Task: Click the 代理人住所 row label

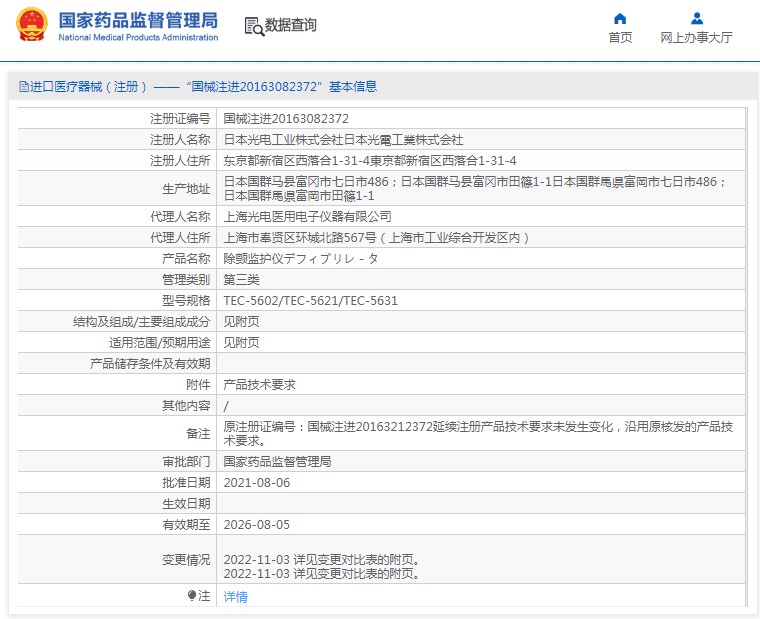Action: click(180, 238)
